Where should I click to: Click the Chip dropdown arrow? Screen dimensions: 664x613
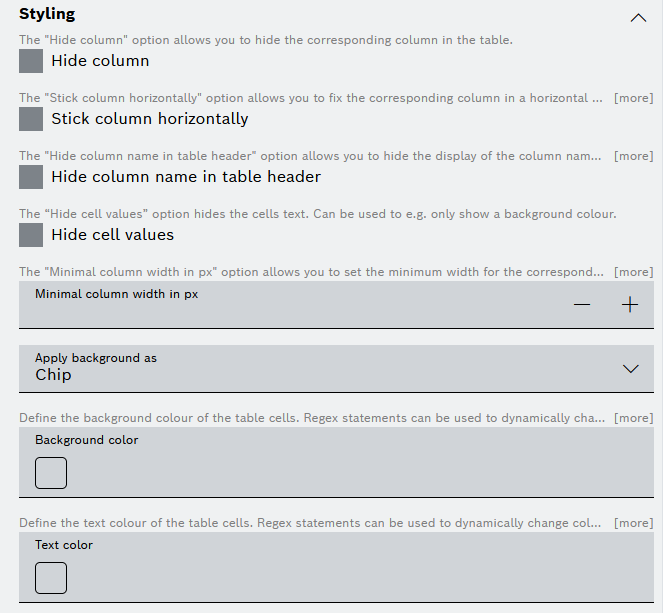(x=630, y=368)
